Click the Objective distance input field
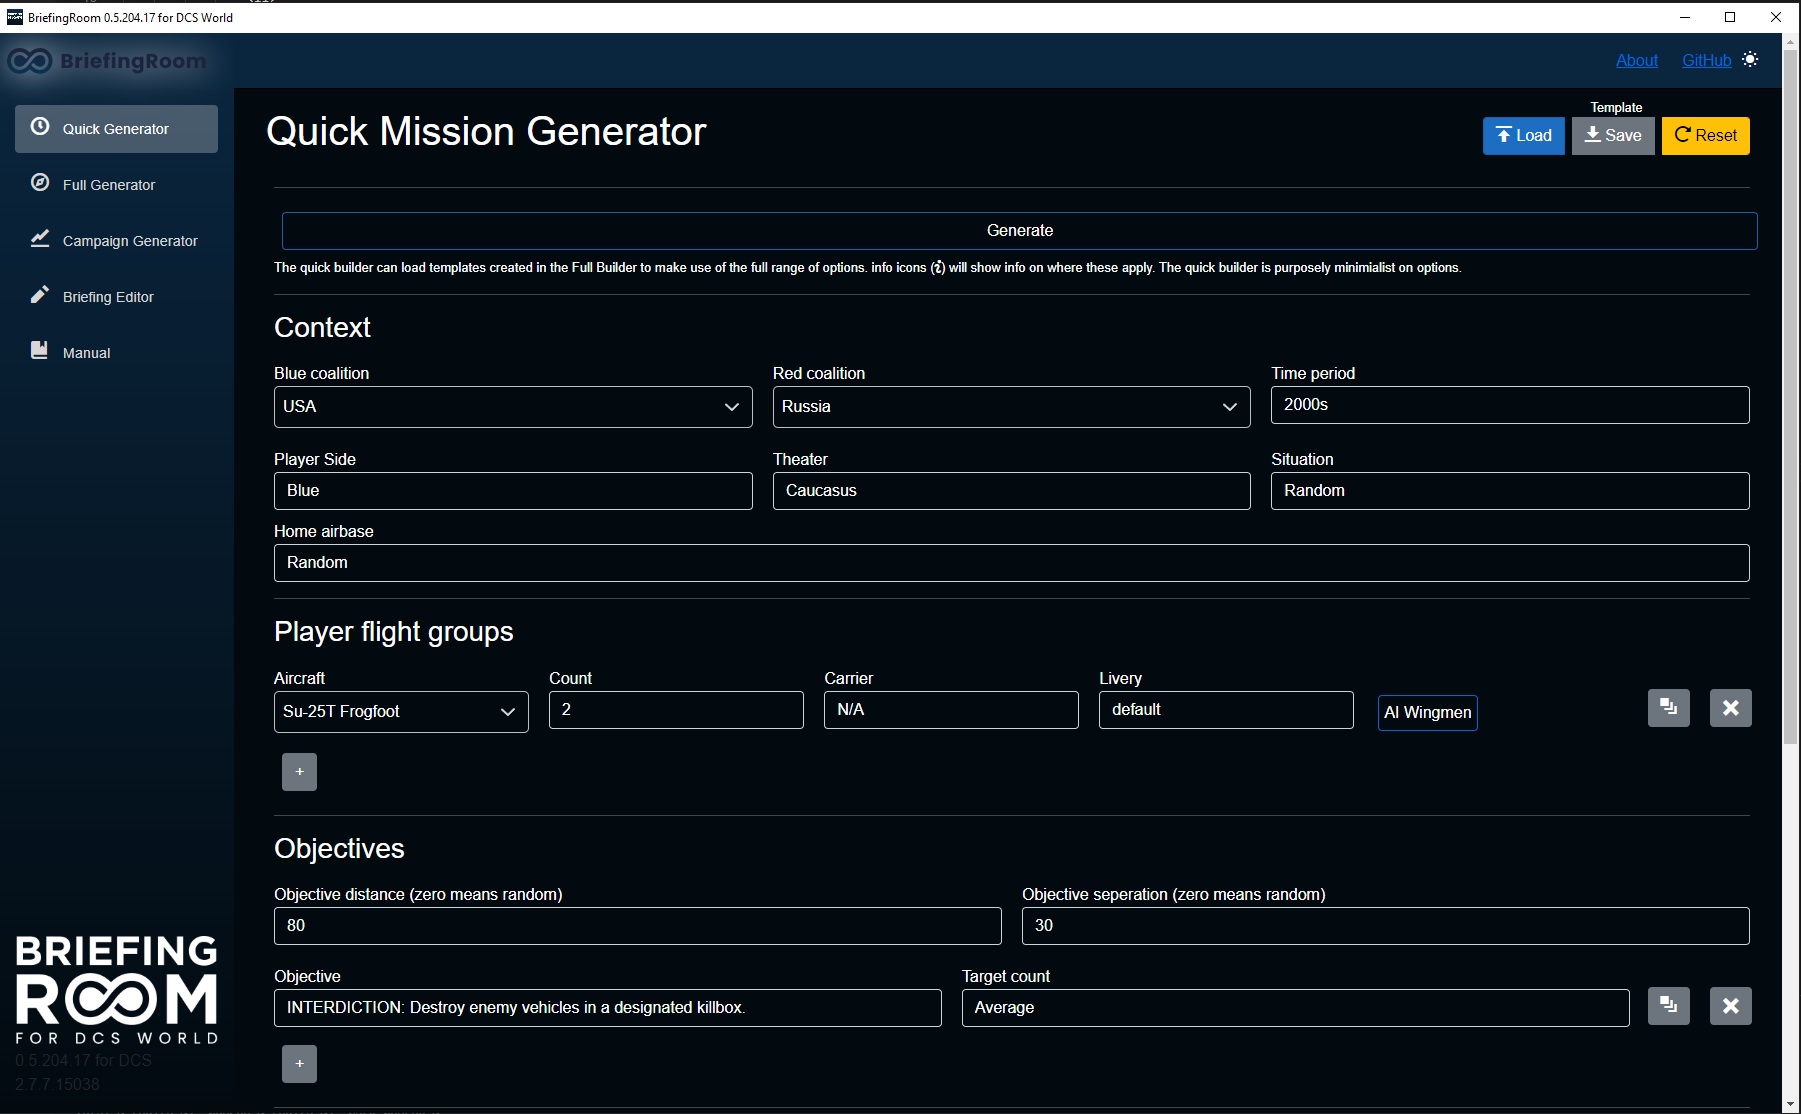This screenshot has height=1114, width=1801. (637, 925)
